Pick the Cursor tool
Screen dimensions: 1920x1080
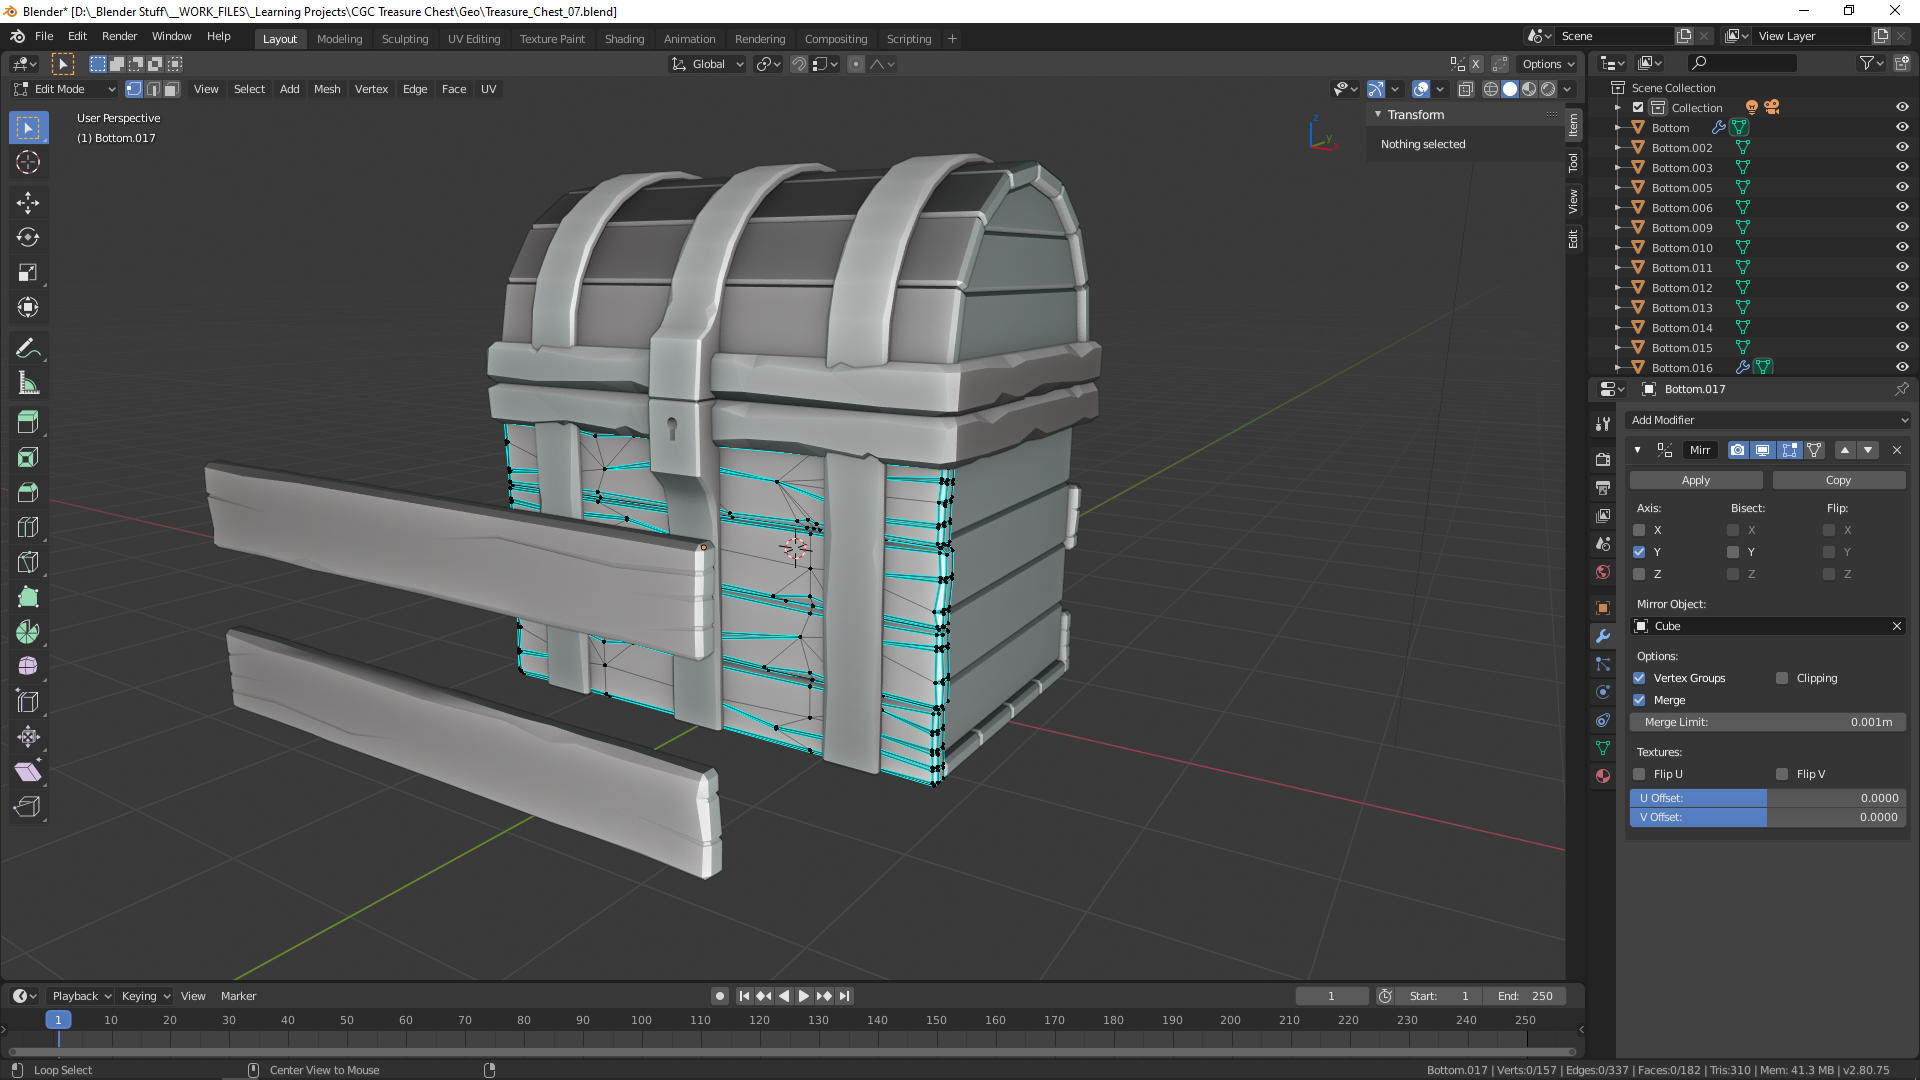point(28,162)
